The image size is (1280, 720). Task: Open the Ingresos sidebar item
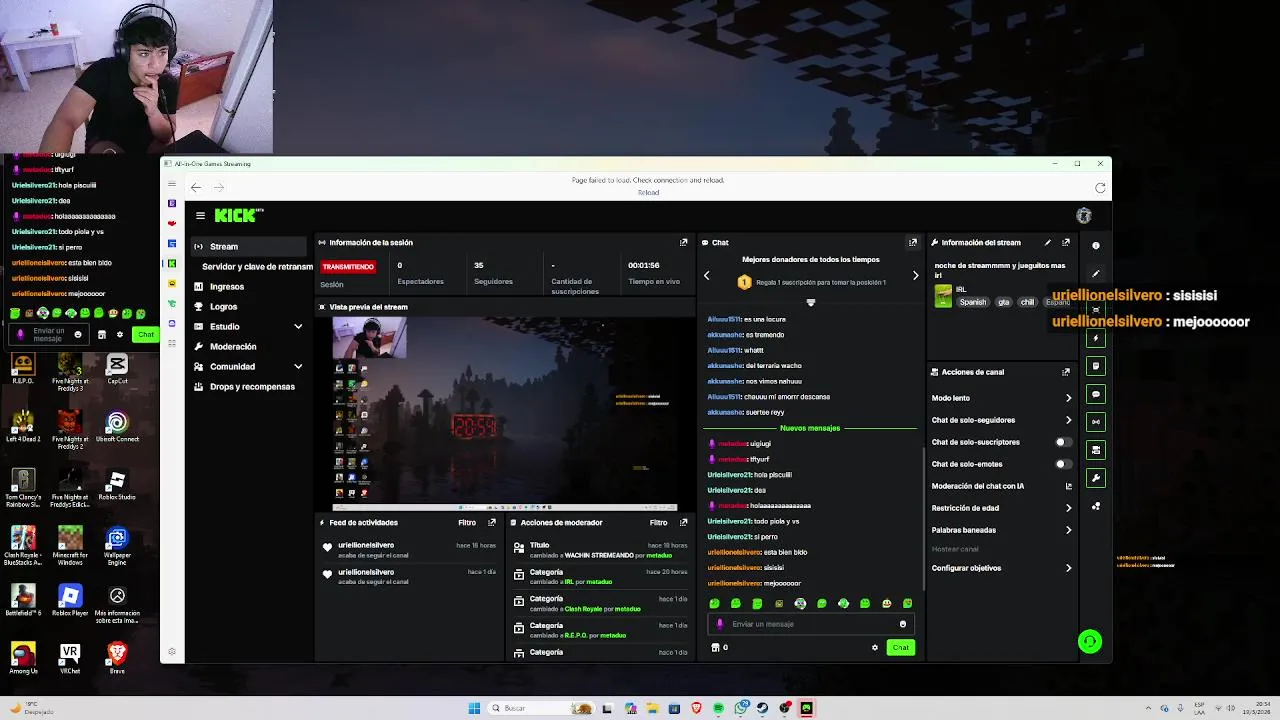pos(248,286)
